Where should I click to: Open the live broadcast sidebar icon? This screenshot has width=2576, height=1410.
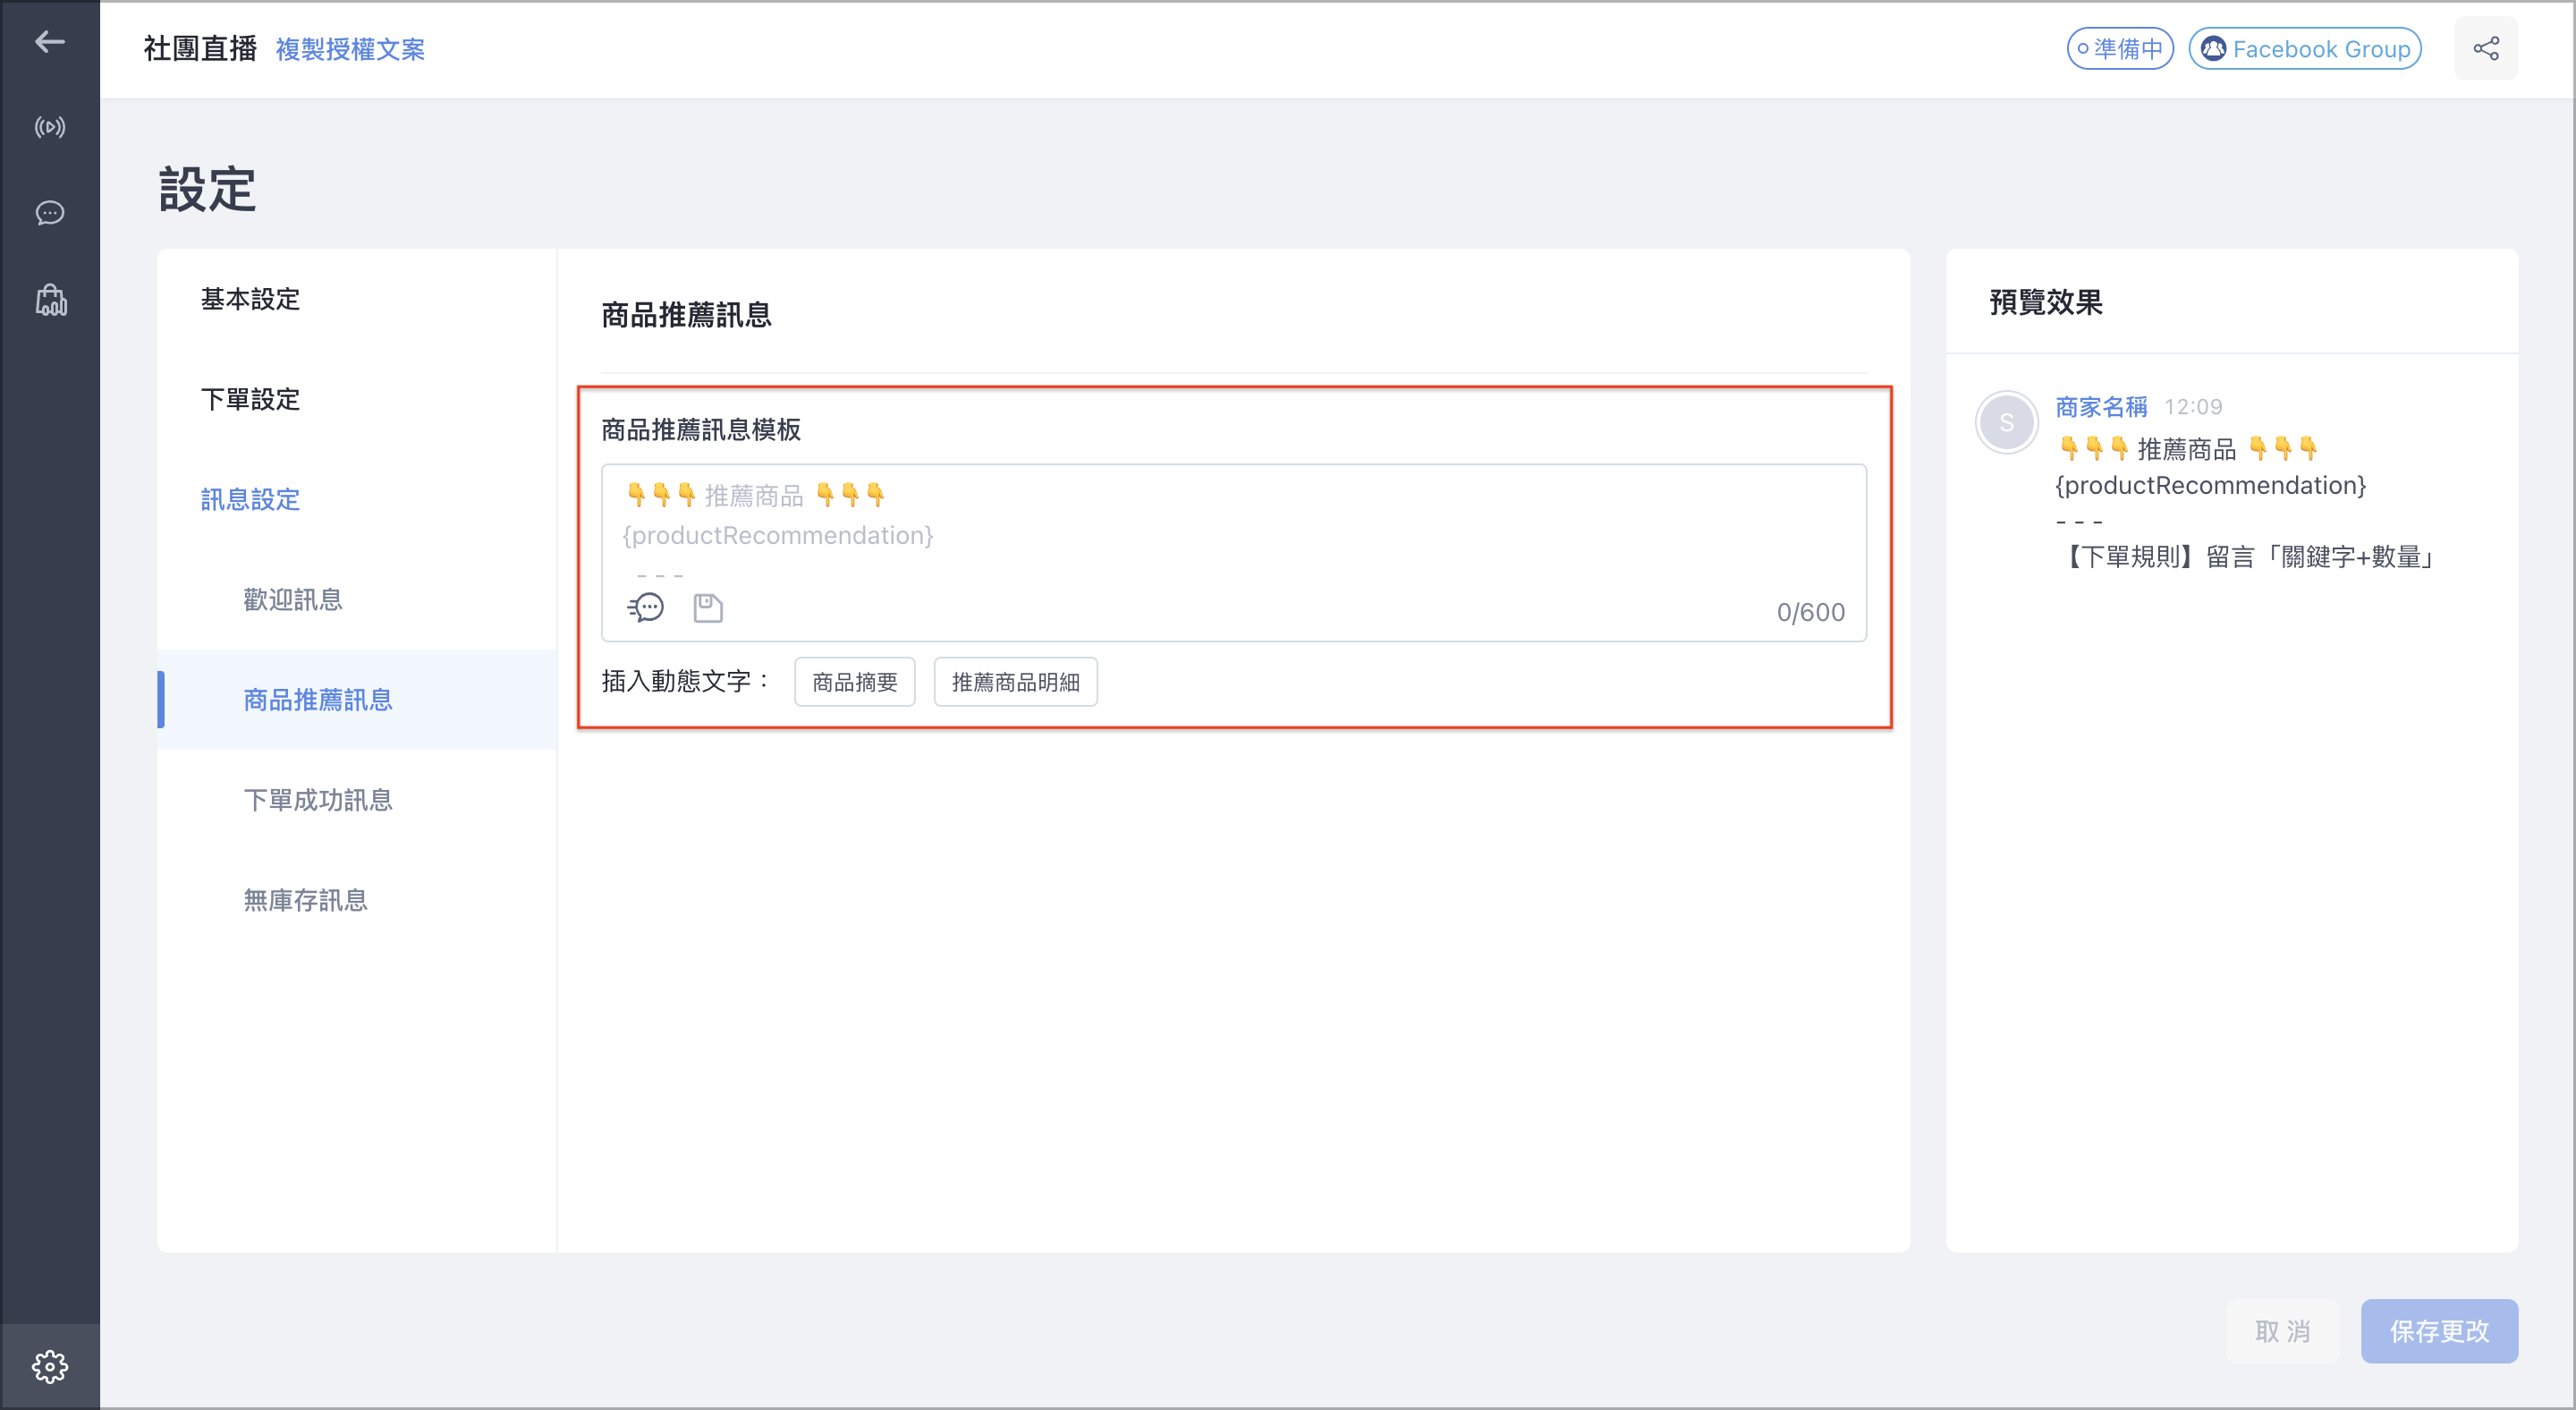(50, 127)
